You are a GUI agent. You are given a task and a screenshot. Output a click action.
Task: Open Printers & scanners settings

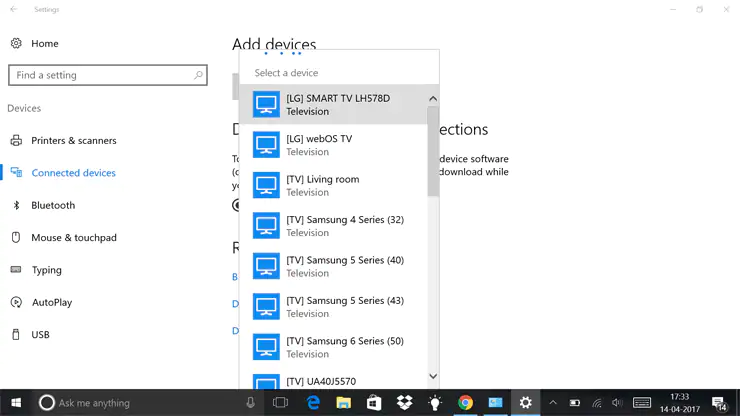pos(73,141)
